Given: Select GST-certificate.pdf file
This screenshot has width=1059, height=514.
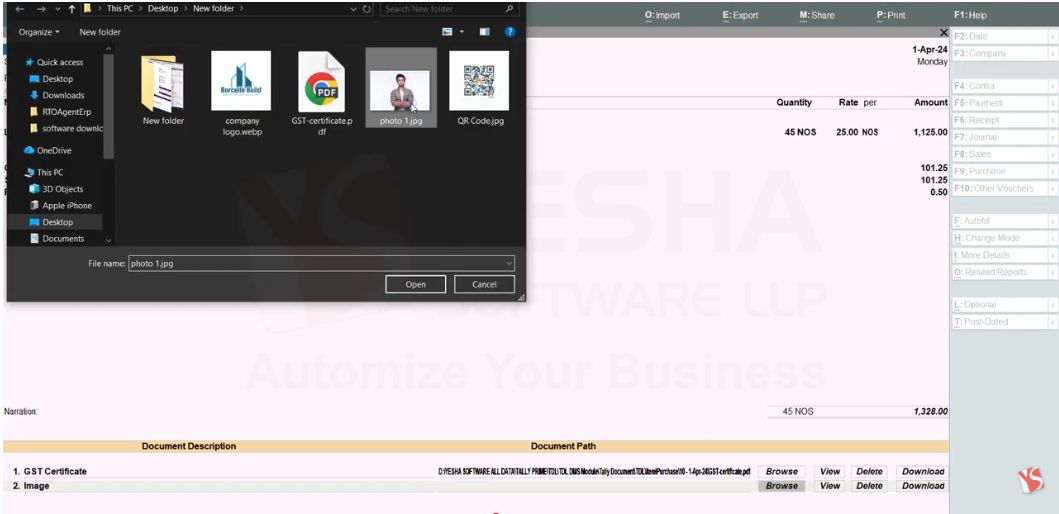Looking at the screenshot, I should 322,93.
